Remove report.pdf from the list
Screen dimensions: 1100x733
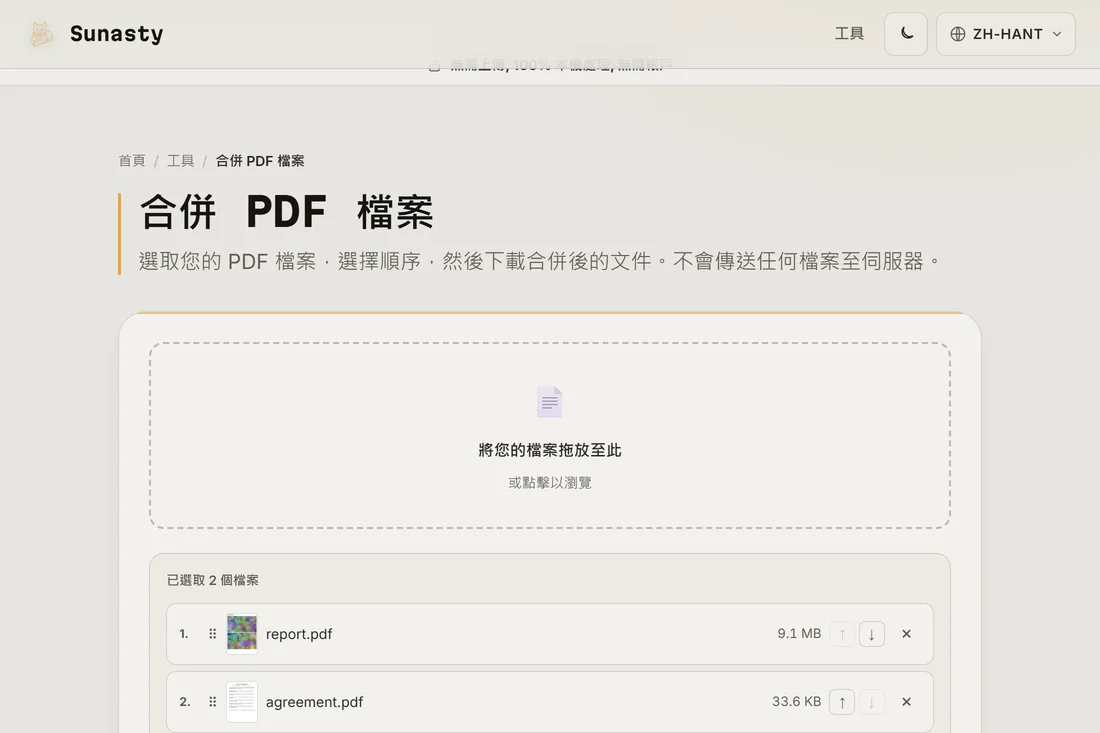click(906, 634)
